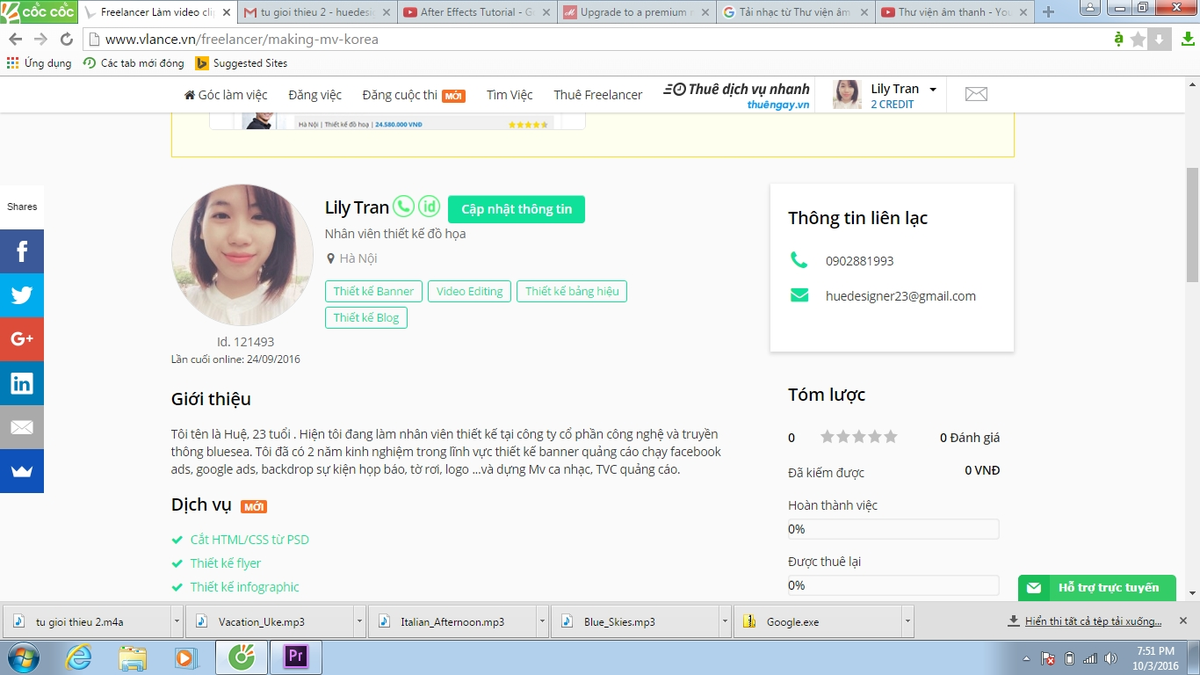Share by email sidebar icon

(x=22, y=427)
